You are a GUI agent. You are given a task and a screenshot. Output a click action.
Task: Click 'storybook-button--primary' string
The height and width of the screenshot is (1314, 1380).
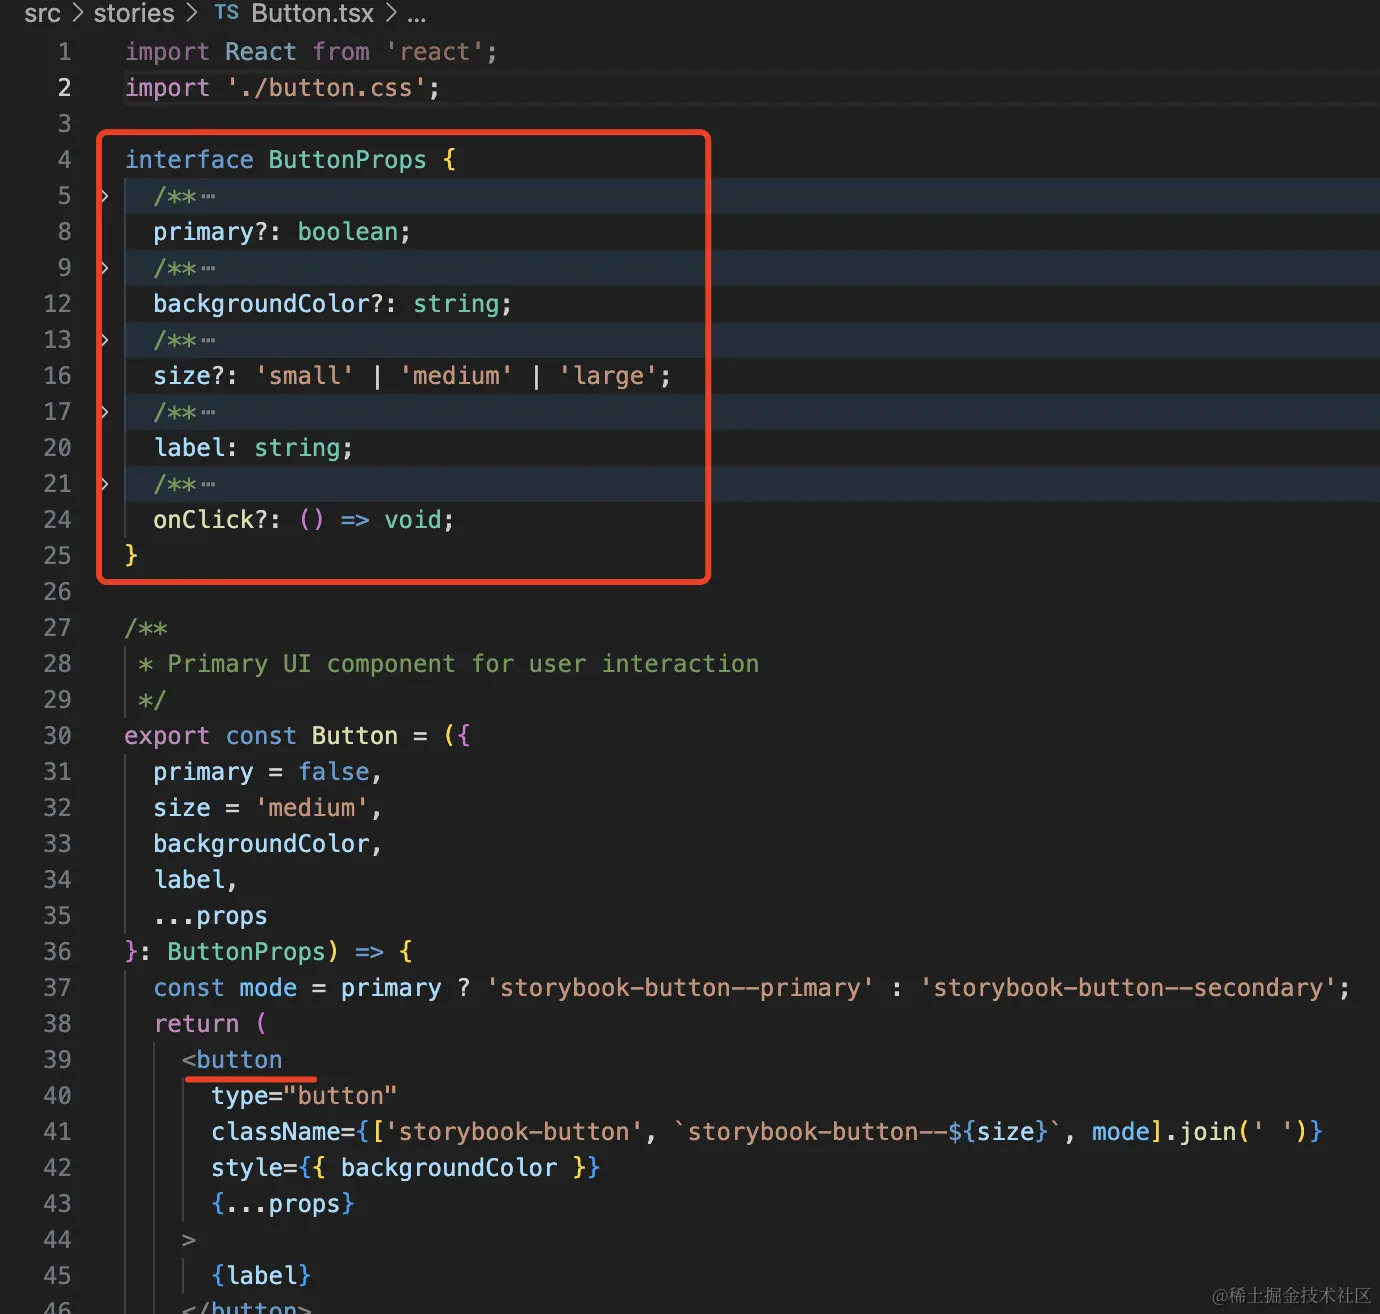(x=680, y=988)
